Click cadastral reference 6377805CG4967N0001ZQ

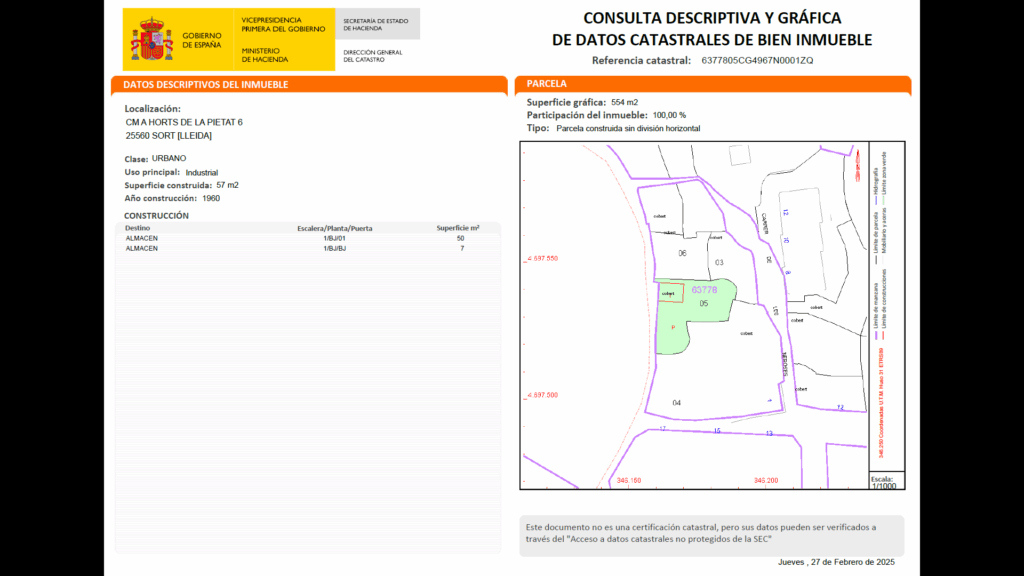757,61
